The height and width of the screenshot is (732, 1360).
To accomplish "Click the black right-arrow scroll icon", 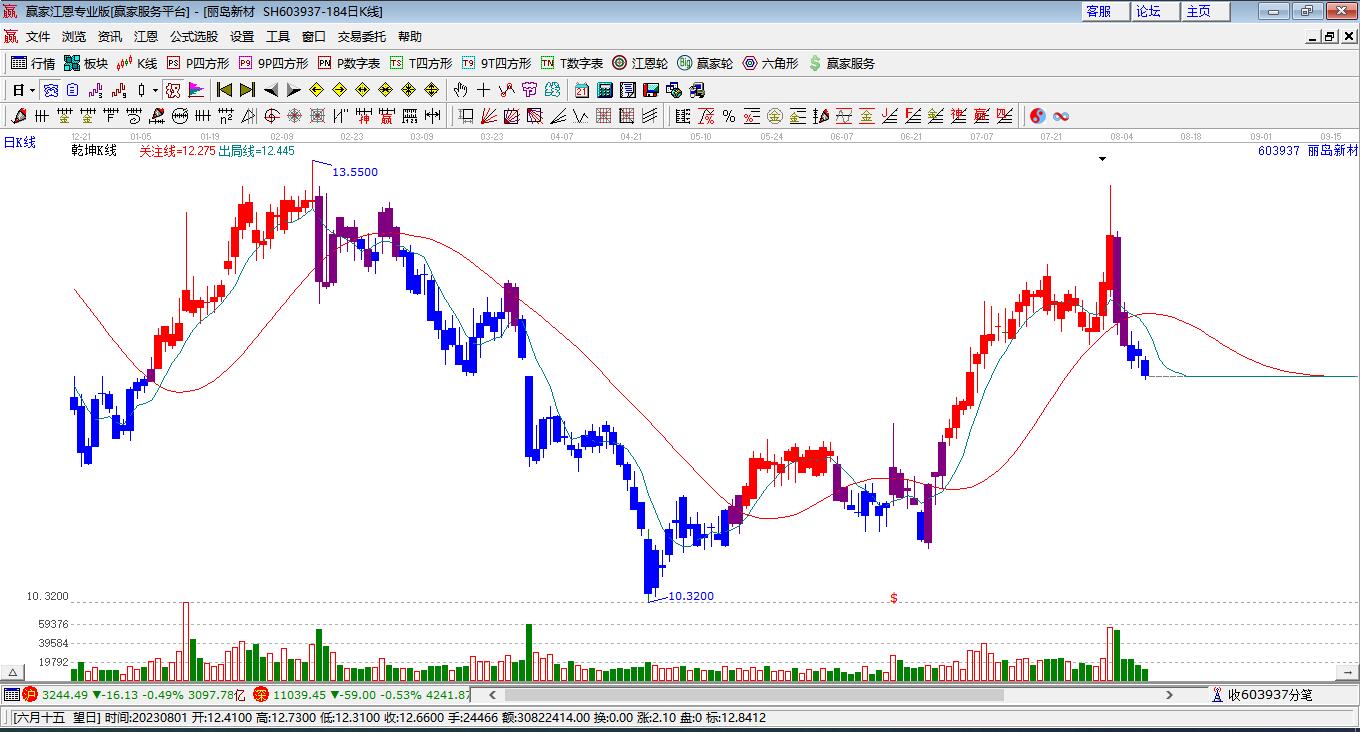I will point(293,90).
